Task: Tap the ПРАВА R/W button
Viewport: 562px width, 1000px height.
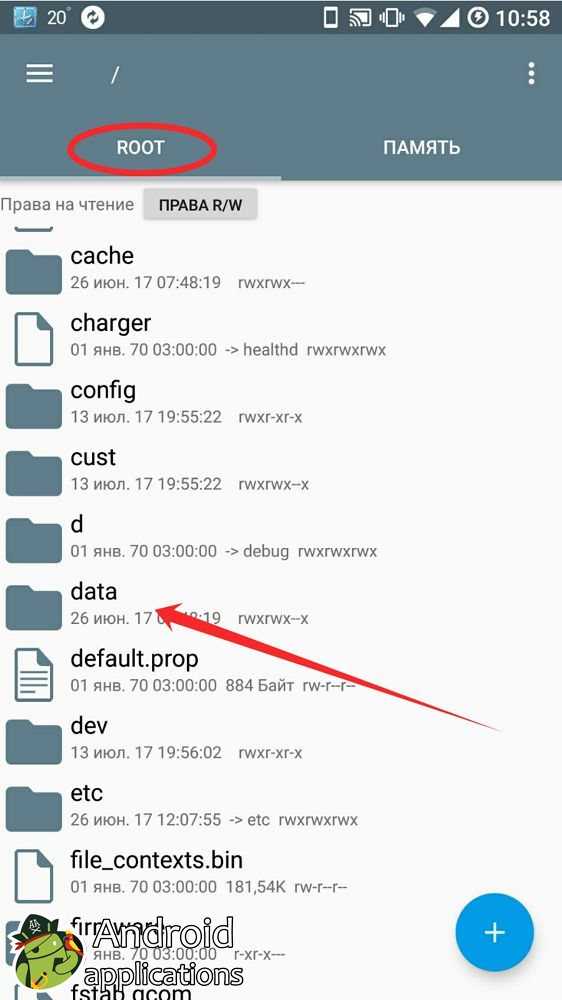Action: 200,205
